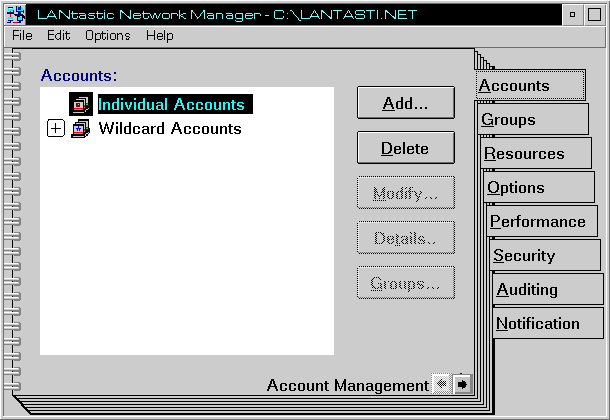The image size is (610, 420).
Task: Select the Wildcard Accounts computer icon
Action: pos(81,129)
